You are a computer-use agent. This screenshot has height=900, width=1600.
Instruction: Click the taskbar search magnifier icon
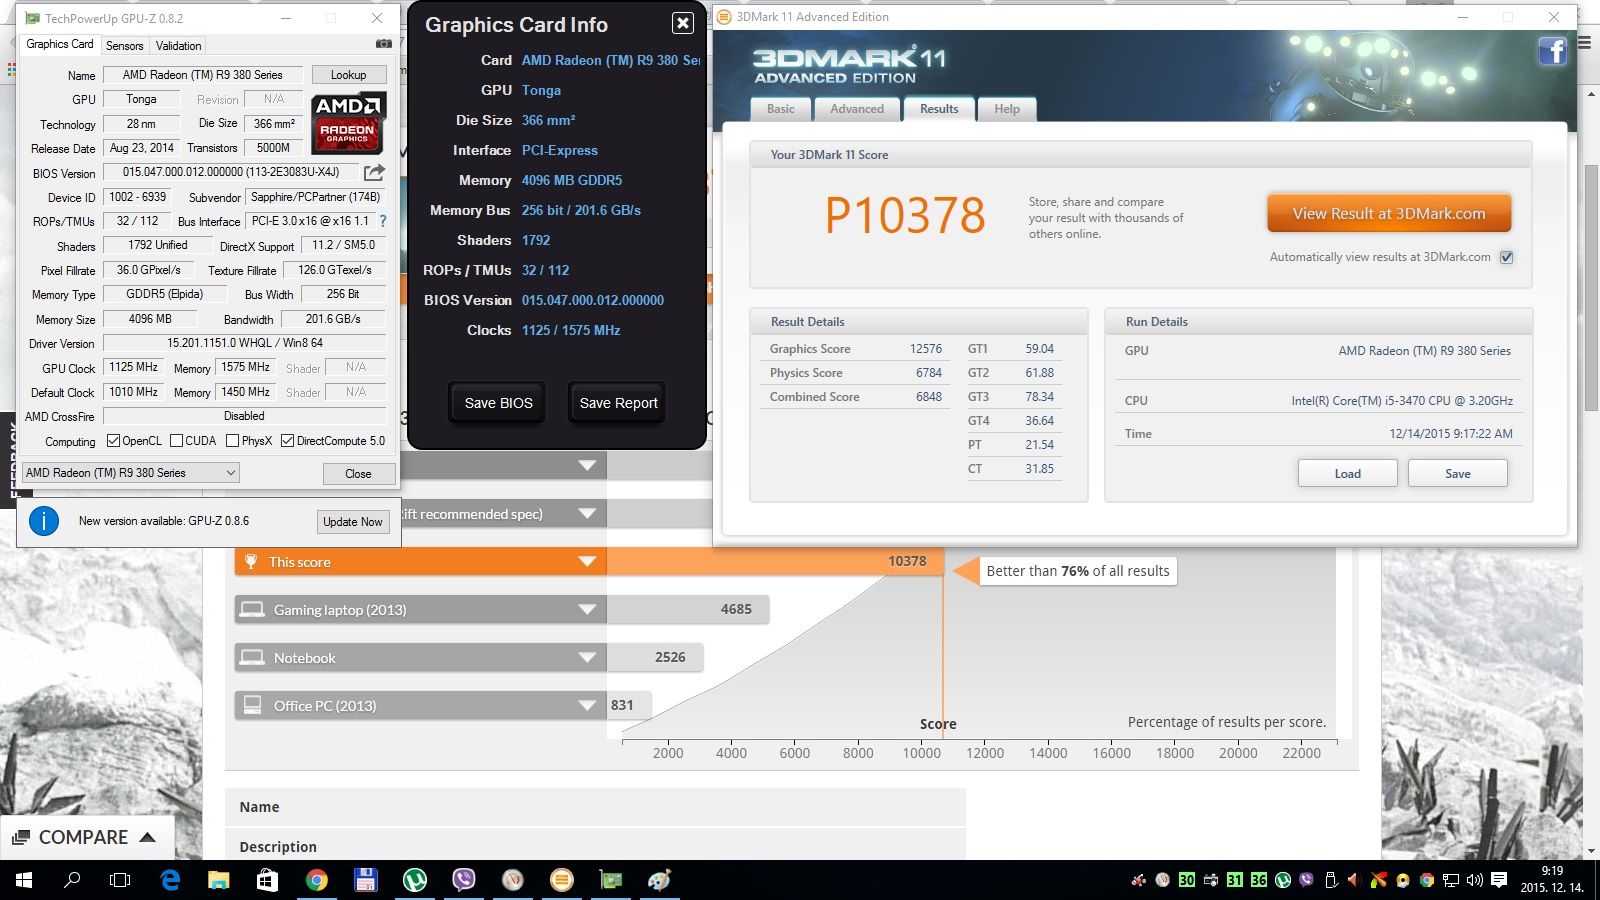point(72,880)
